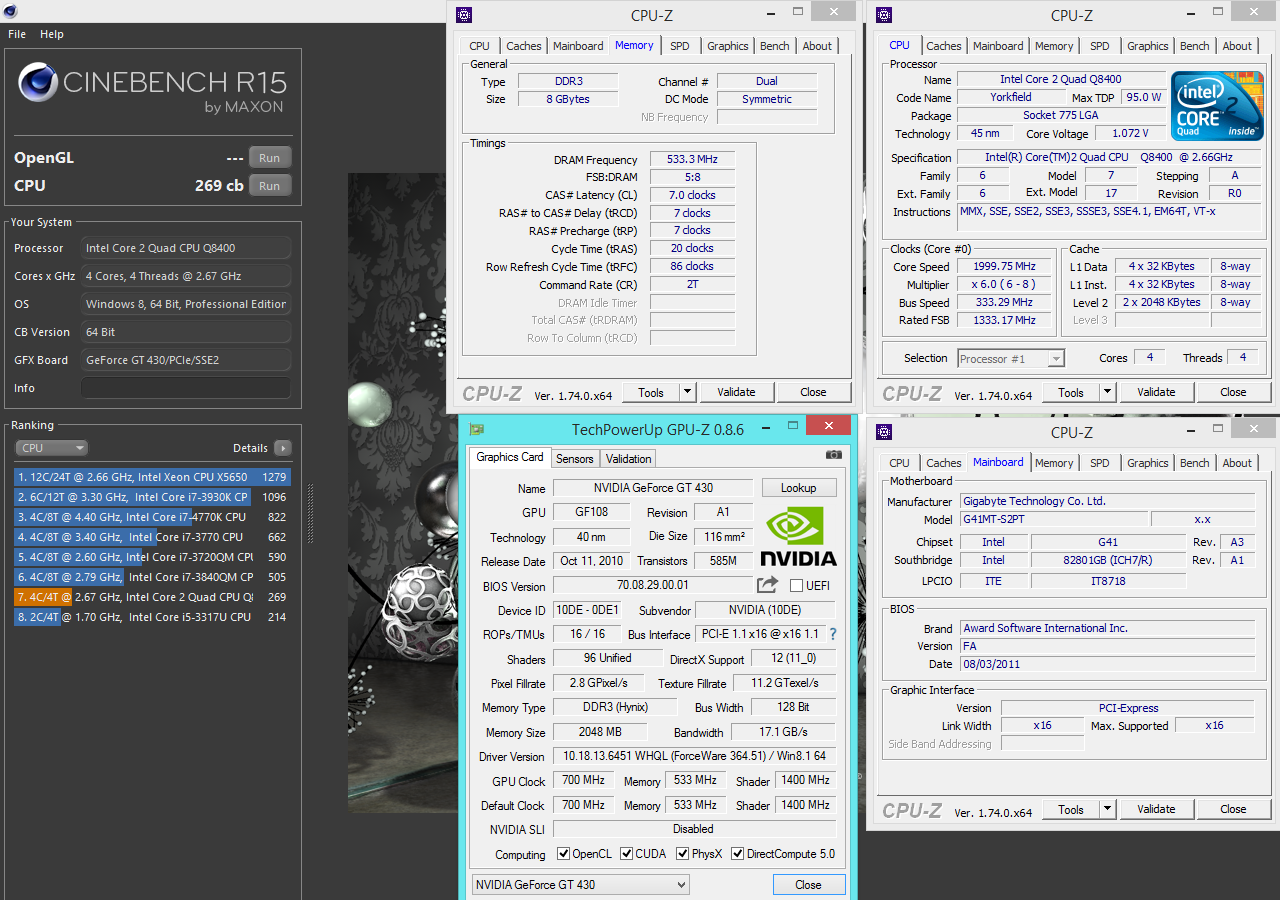
Task: Select the Graphics Card tab in GPU-Z
Action: click(x=510, y=457)
